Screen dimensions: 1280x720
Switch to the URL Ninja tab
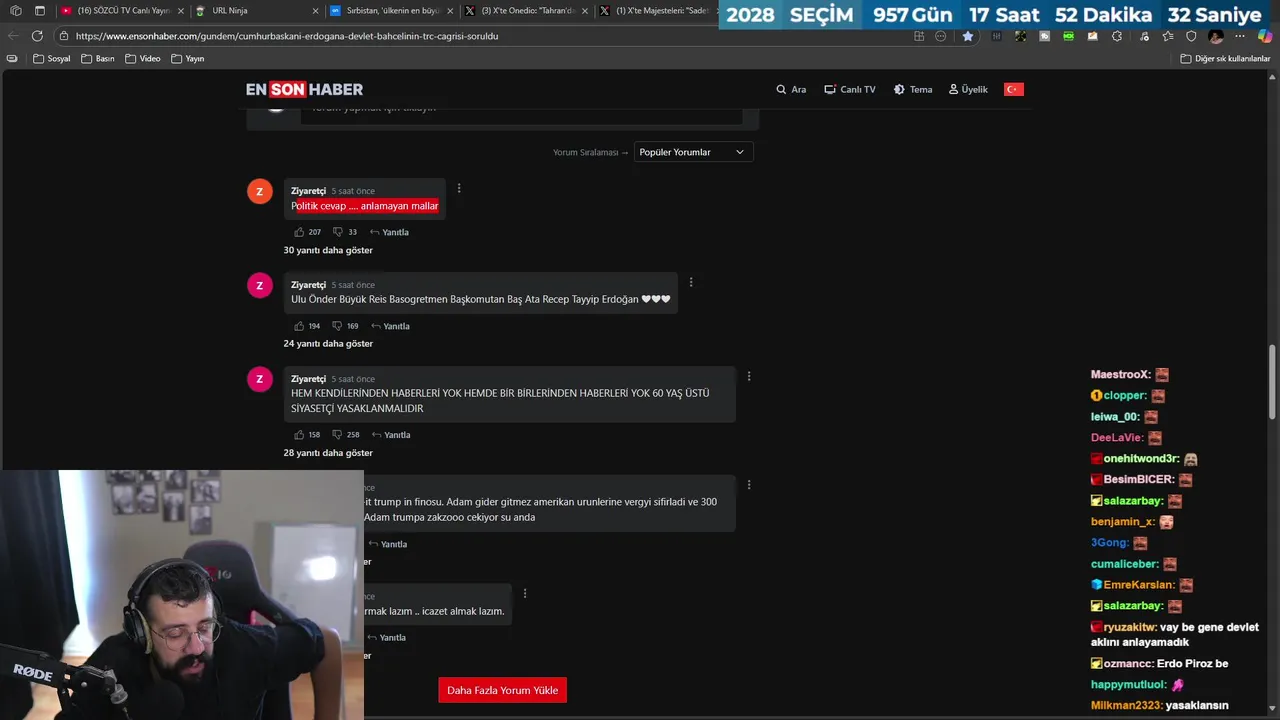click(x=255, y=11)
